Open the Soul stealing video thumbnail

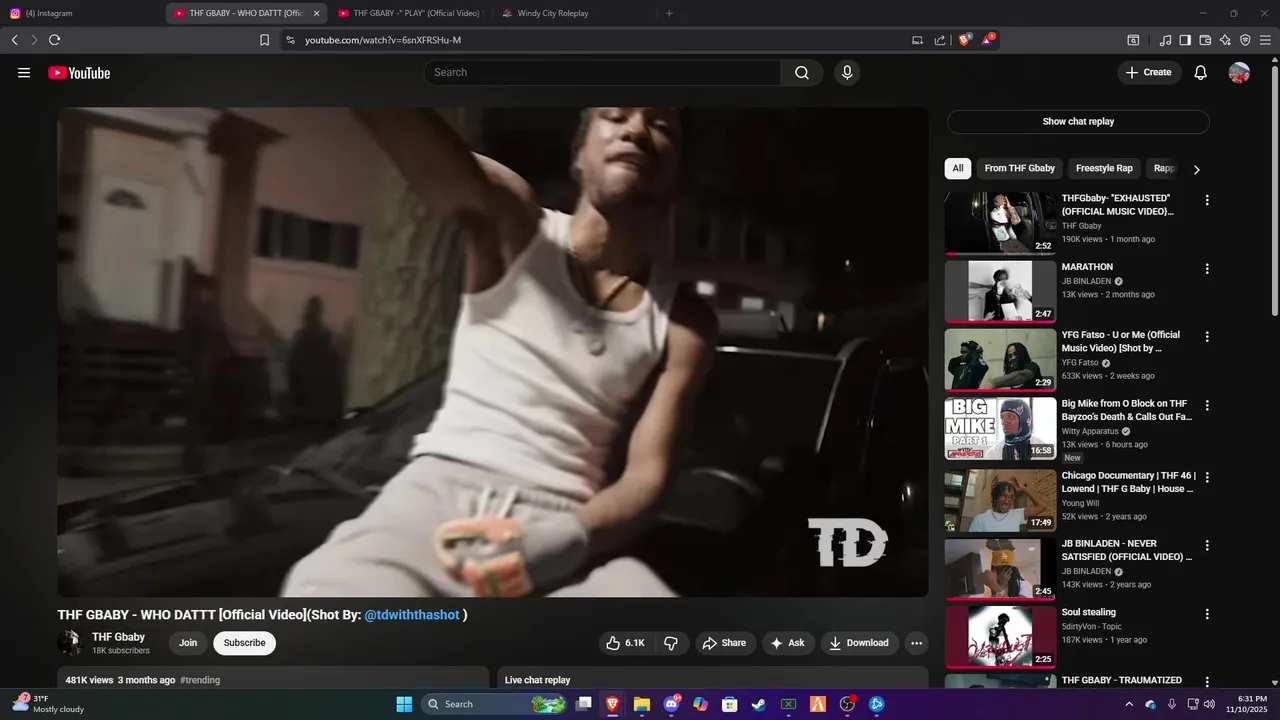(1000, 637)
